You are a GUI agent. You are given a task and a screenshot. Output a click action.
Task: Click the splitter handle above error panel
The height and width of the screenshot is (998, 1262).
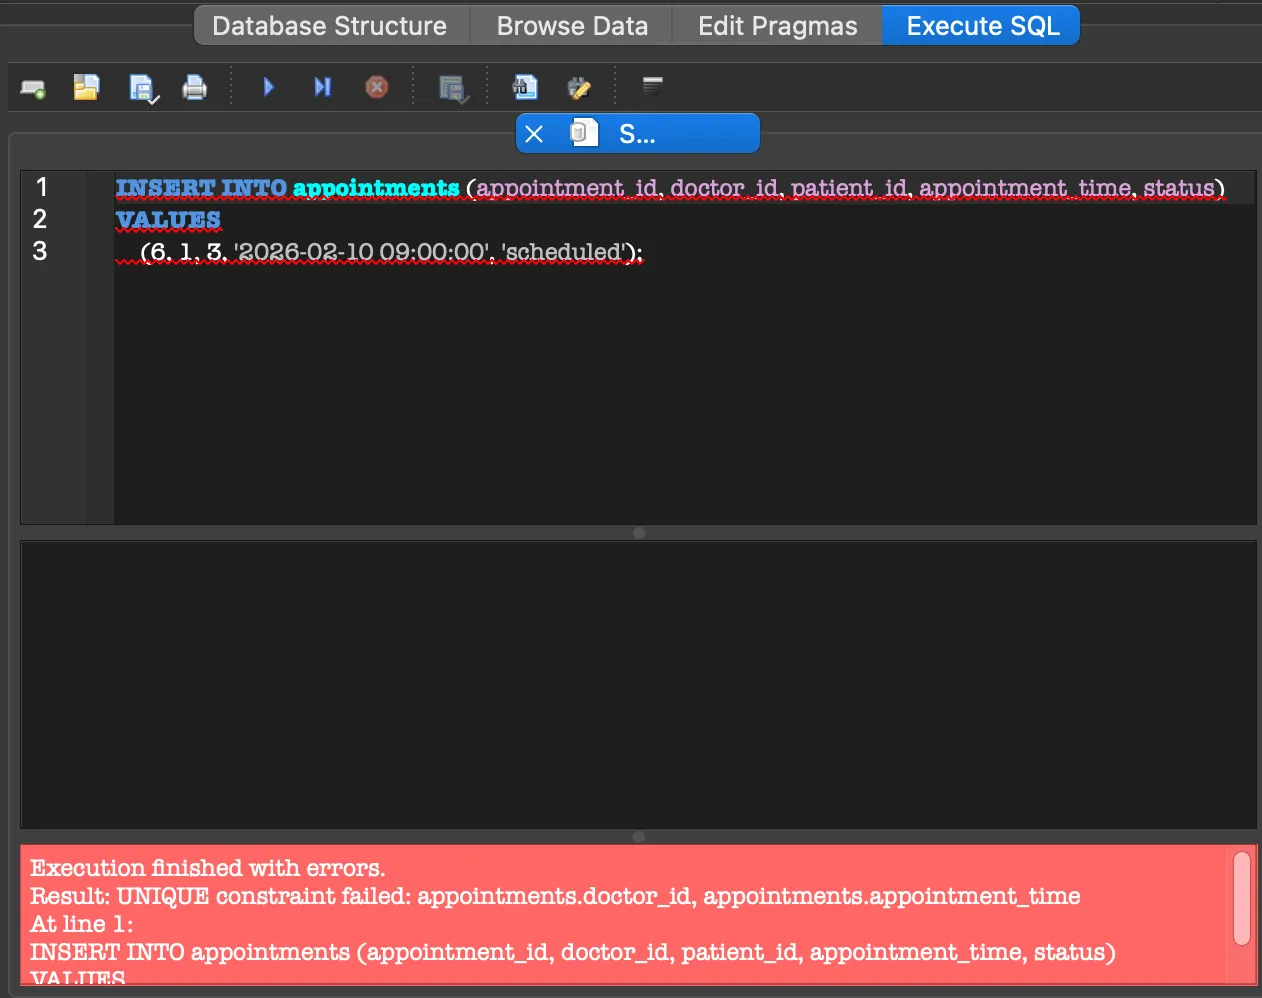(x=639, y=837)
